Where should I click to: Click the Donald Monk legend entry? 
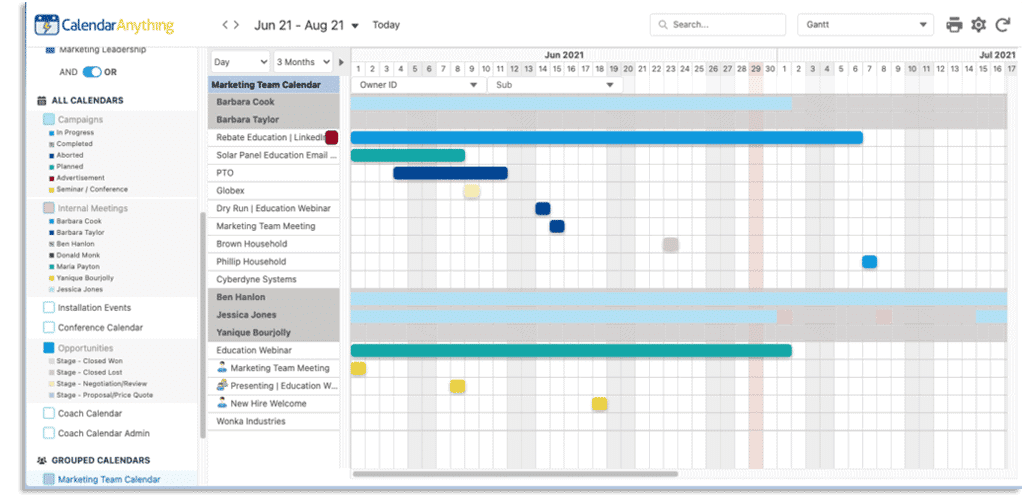73,255
